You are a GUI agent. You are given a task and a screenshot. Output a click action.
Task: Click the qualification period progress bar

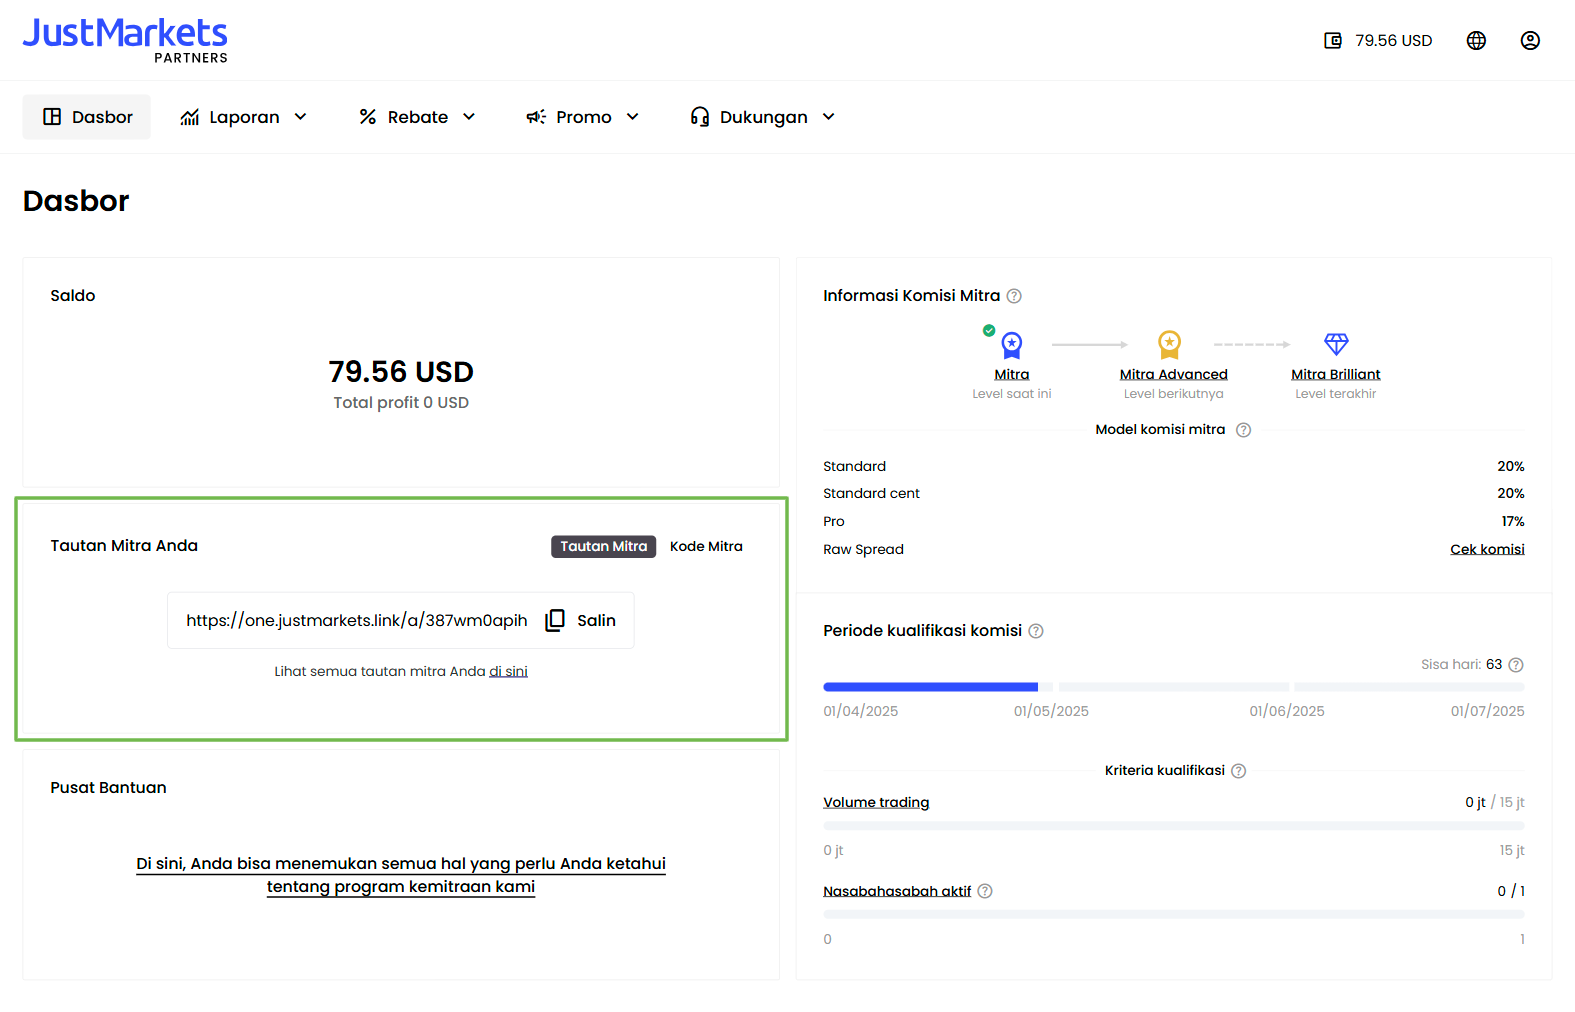click(x=1174, y=687)
